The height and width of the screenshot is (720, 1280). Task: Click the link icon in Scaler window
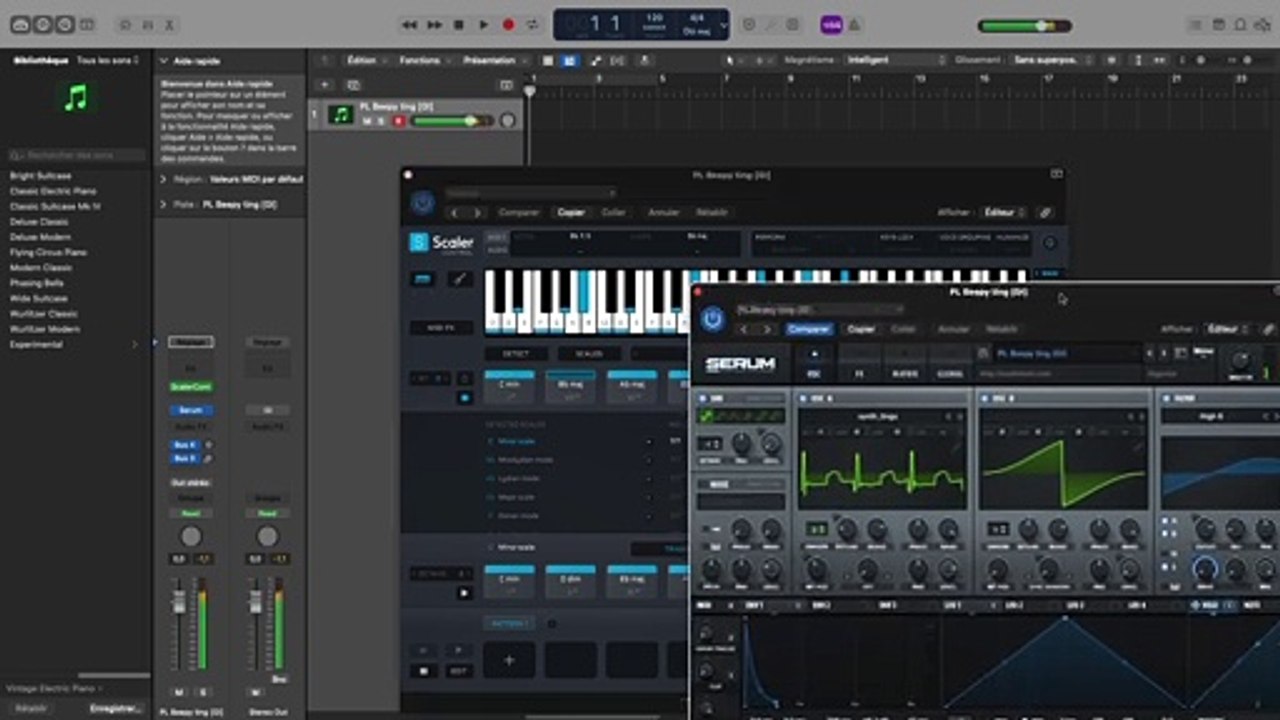(x=1045, y=212)
